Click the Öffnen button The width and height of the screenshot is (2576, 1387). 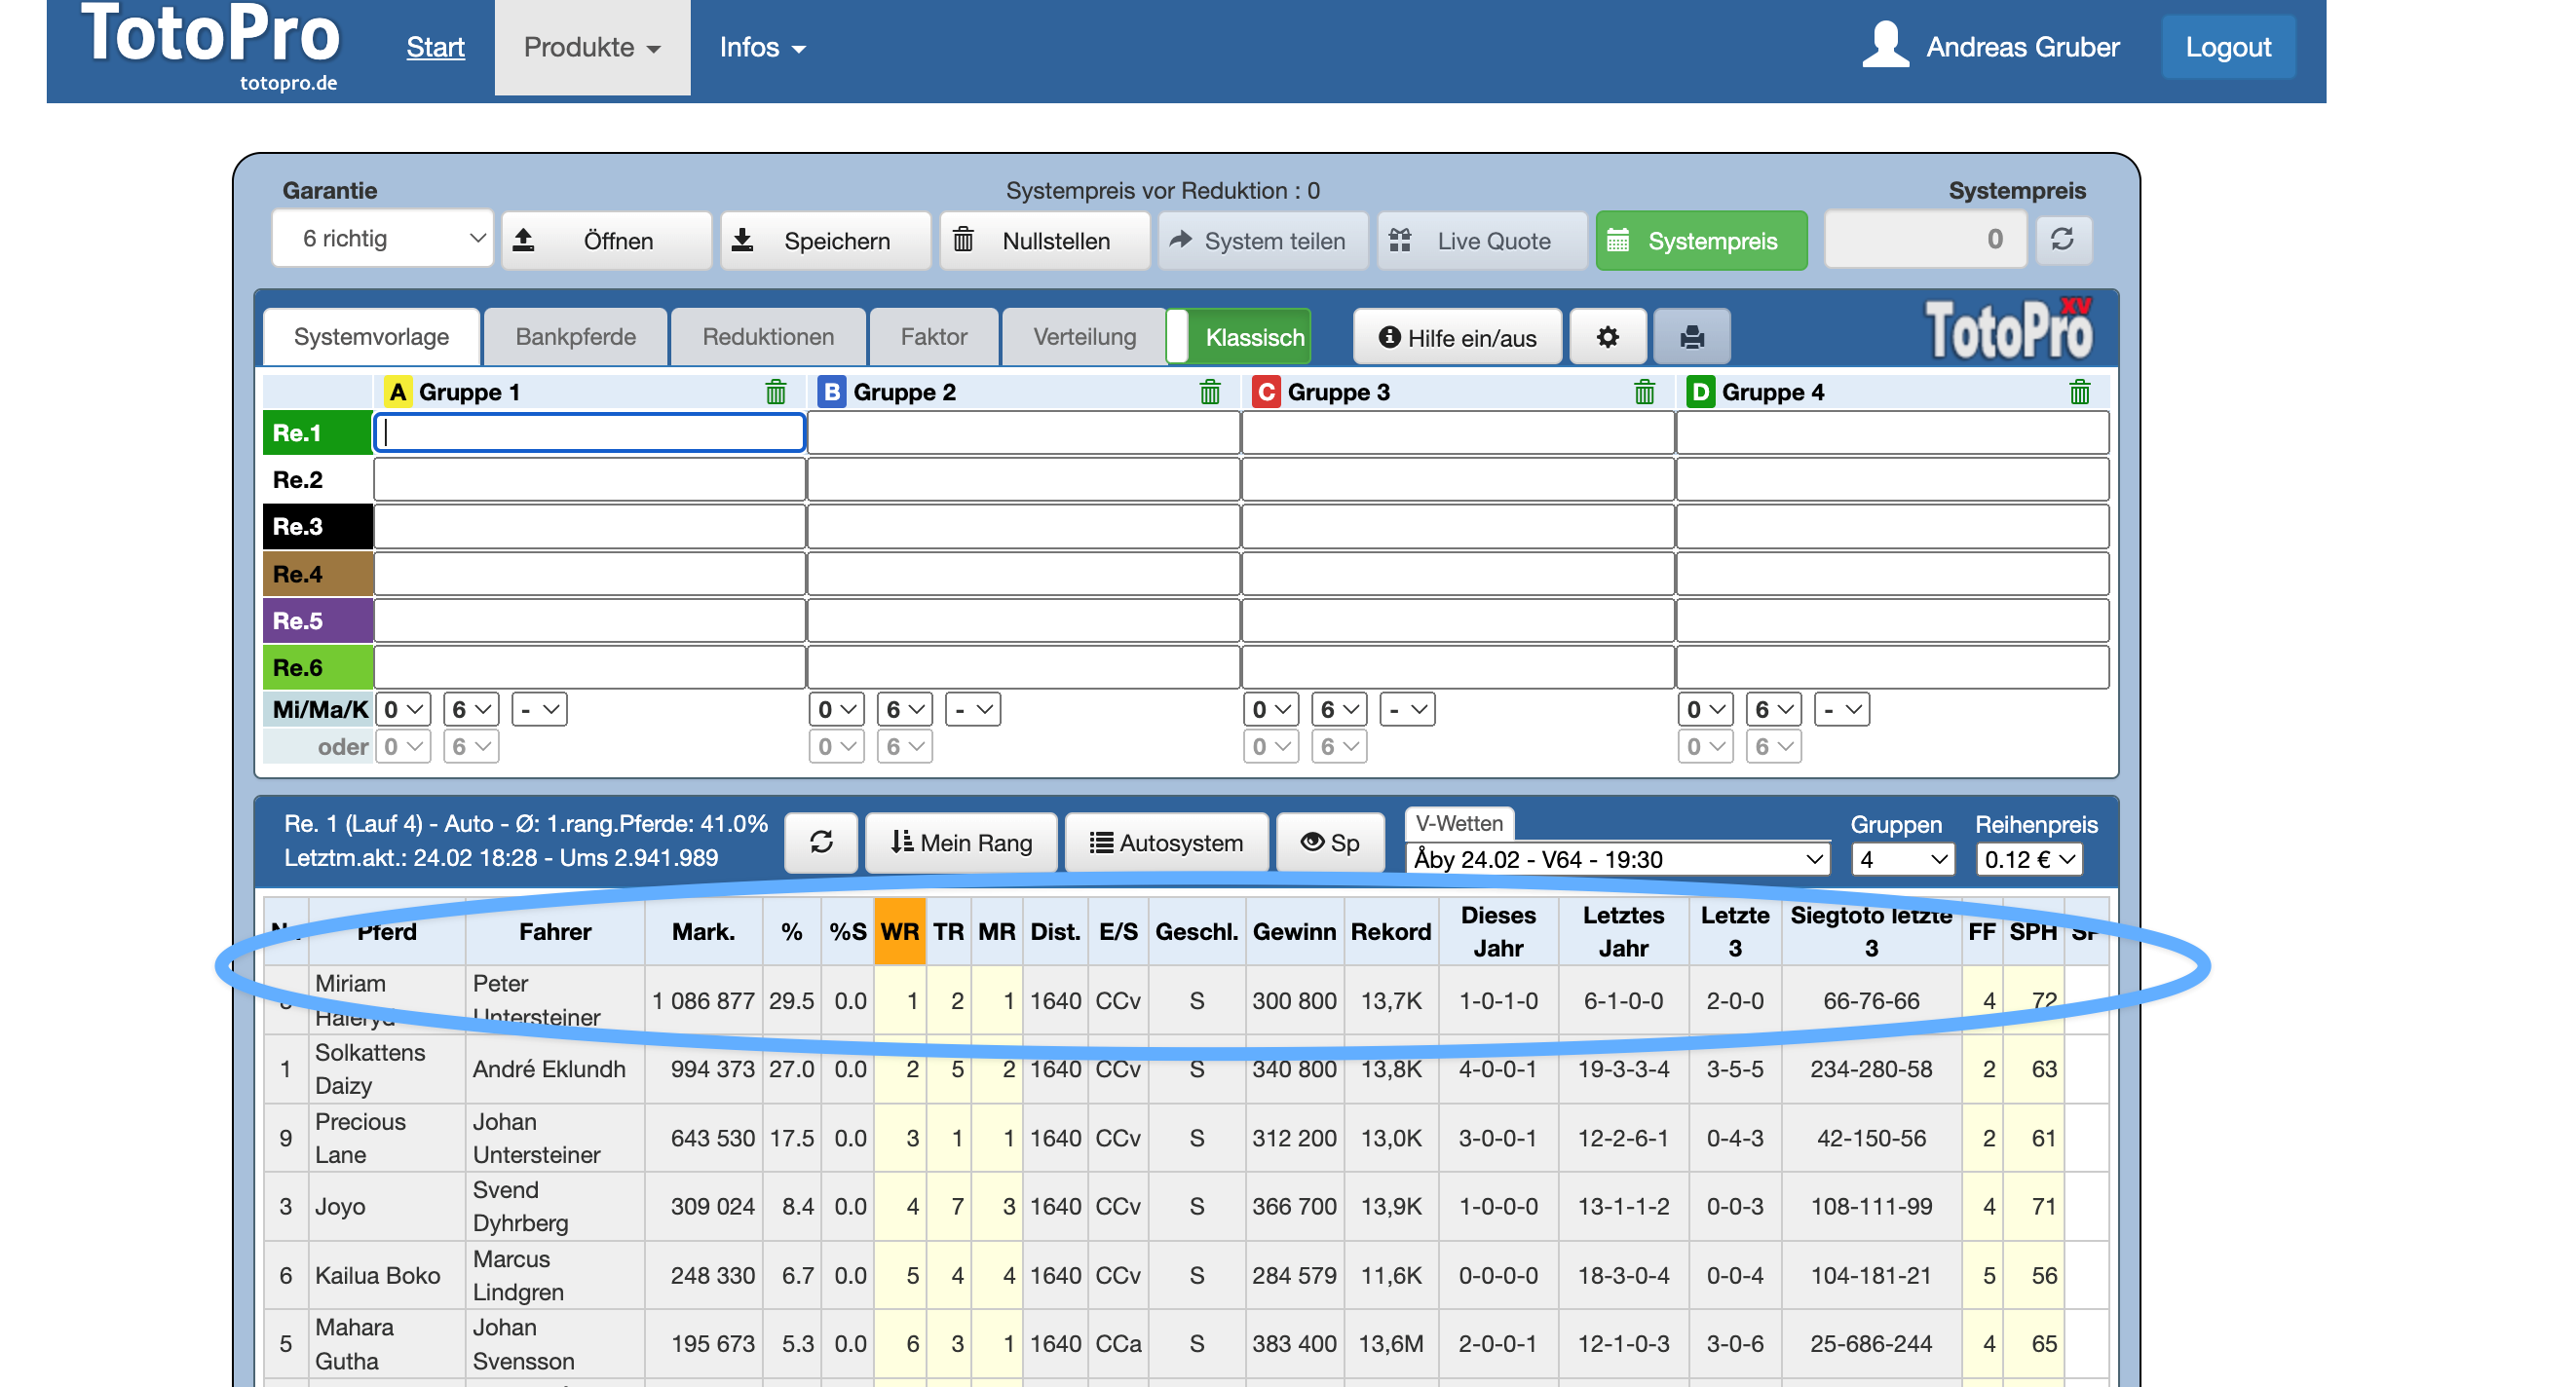tap(607, 241)
